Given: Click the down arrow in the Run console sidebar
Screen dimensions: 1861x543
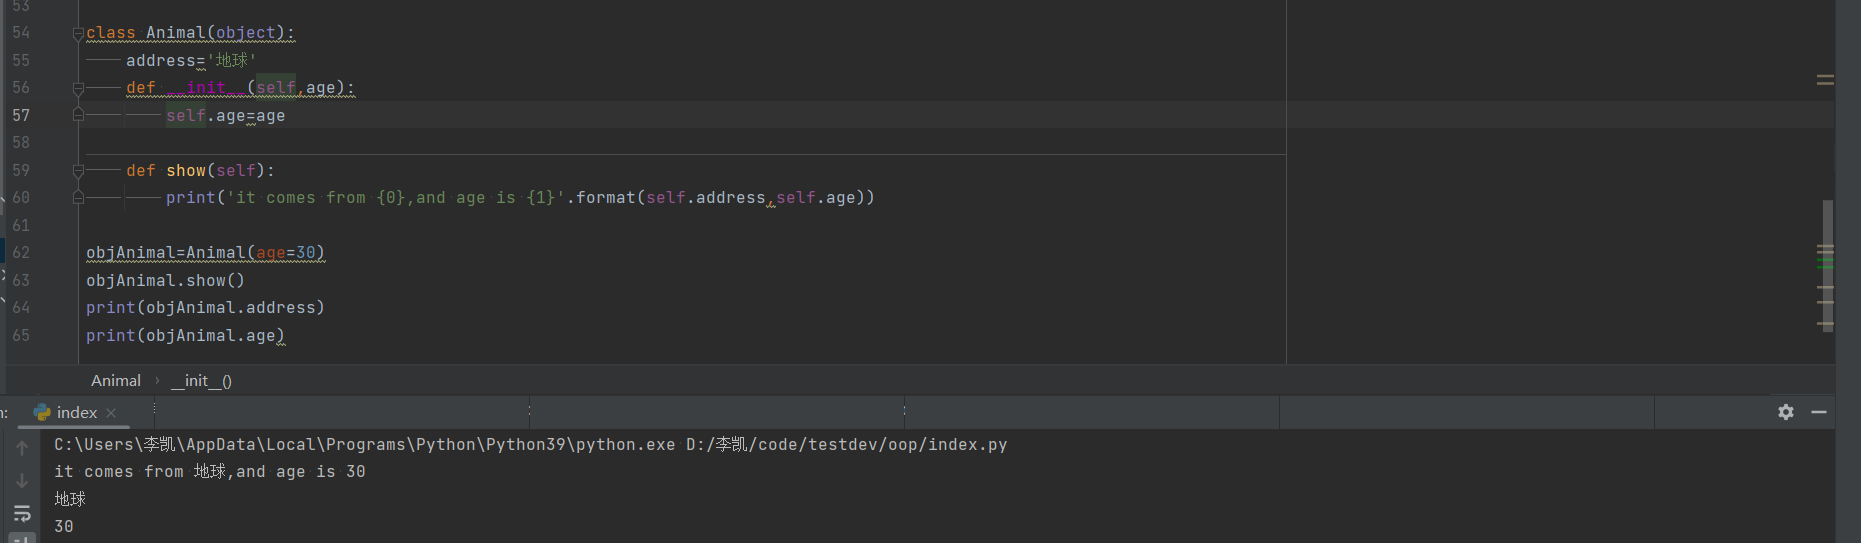Looking at the screenshot, I should pos(22,481).
